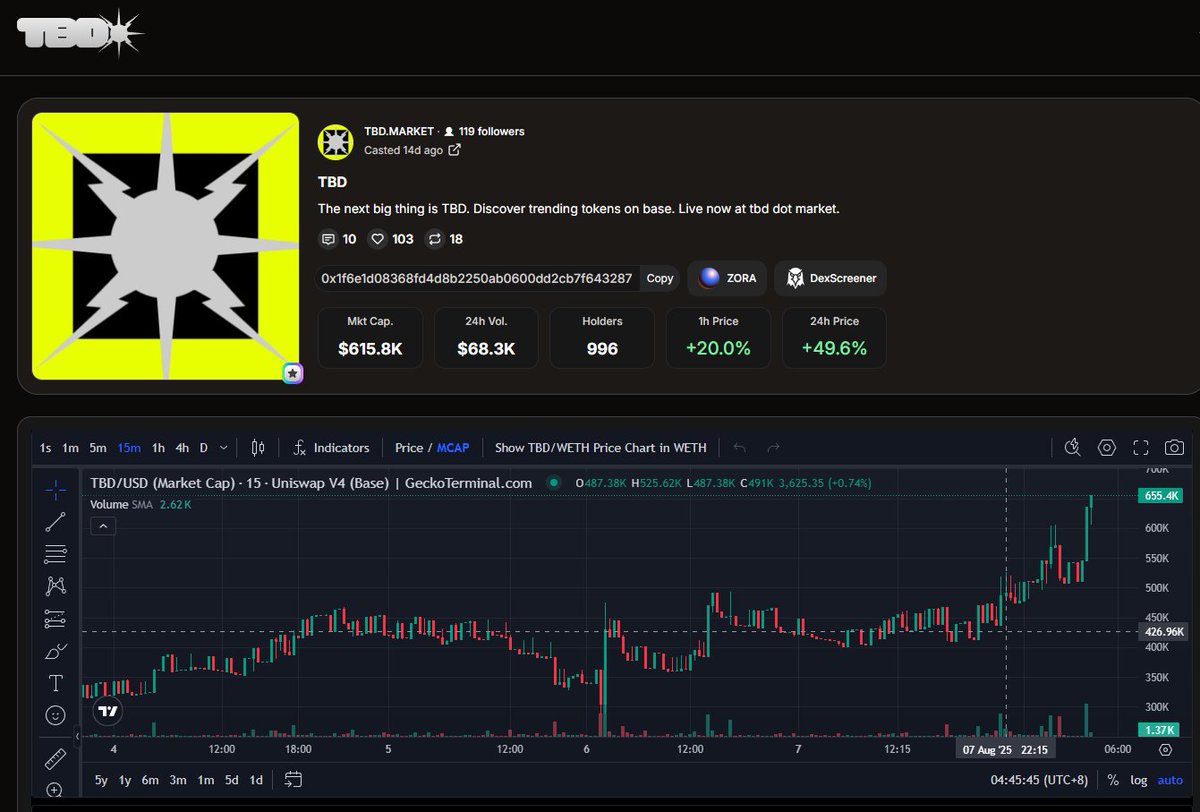Open chart settings hexagon in top toolbar
Viewport: 1200px width, 812px height.
(1107, 447)
